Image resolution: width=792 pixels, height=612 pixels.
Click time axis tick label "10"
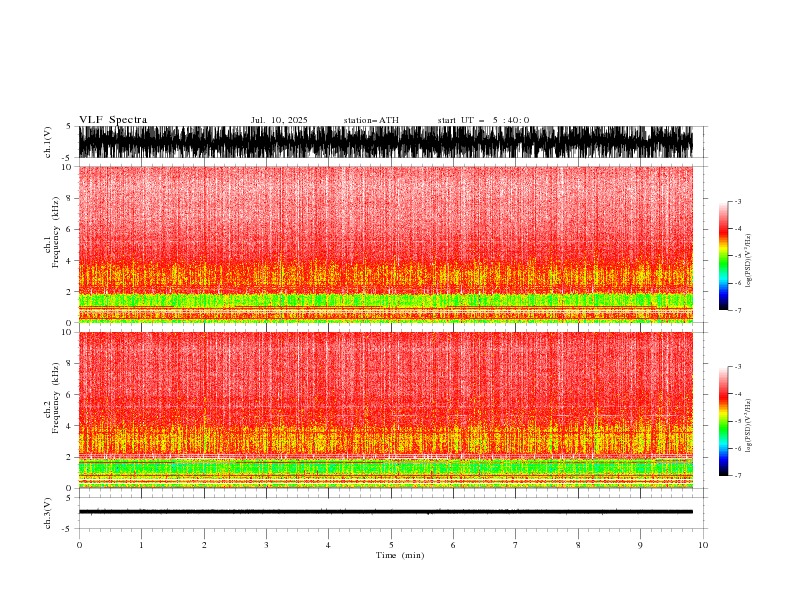(x=703, y=545)
